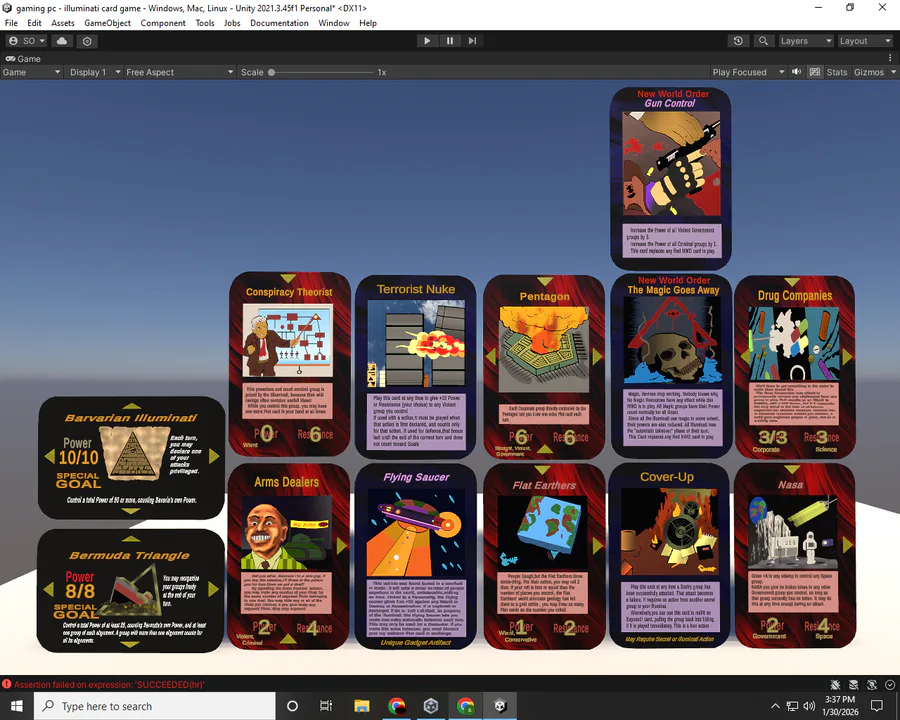900x720 pixels.
Task: Click the bug debug mode status icon
Action: (x=835, y=684)
